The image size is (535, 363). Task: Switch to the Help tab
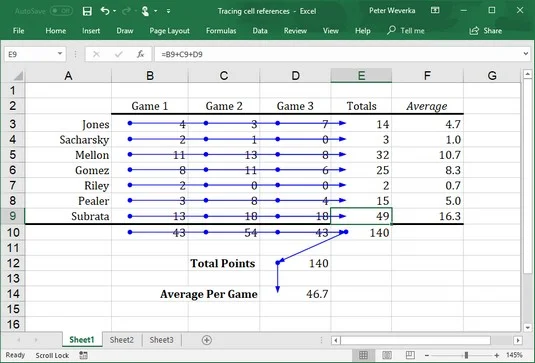tap(363, 31)
